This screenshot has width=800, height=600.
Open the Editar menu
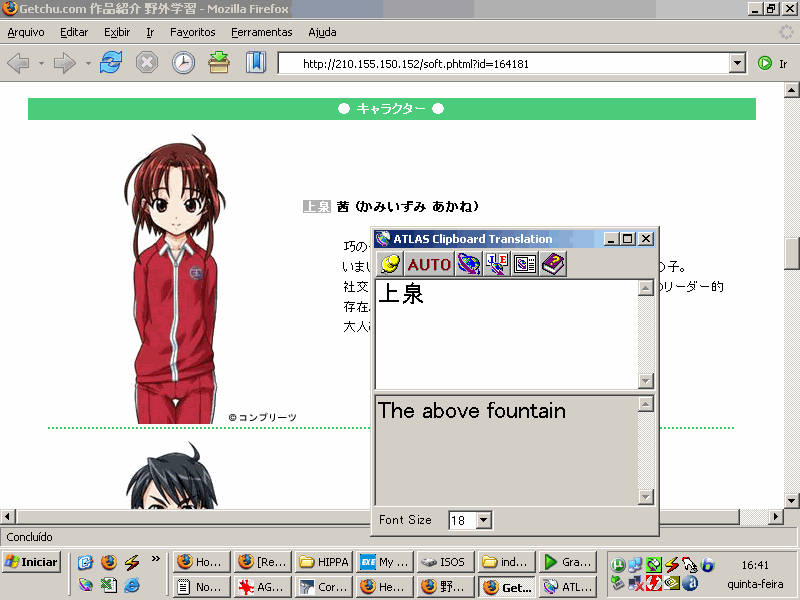click(74, 33)
